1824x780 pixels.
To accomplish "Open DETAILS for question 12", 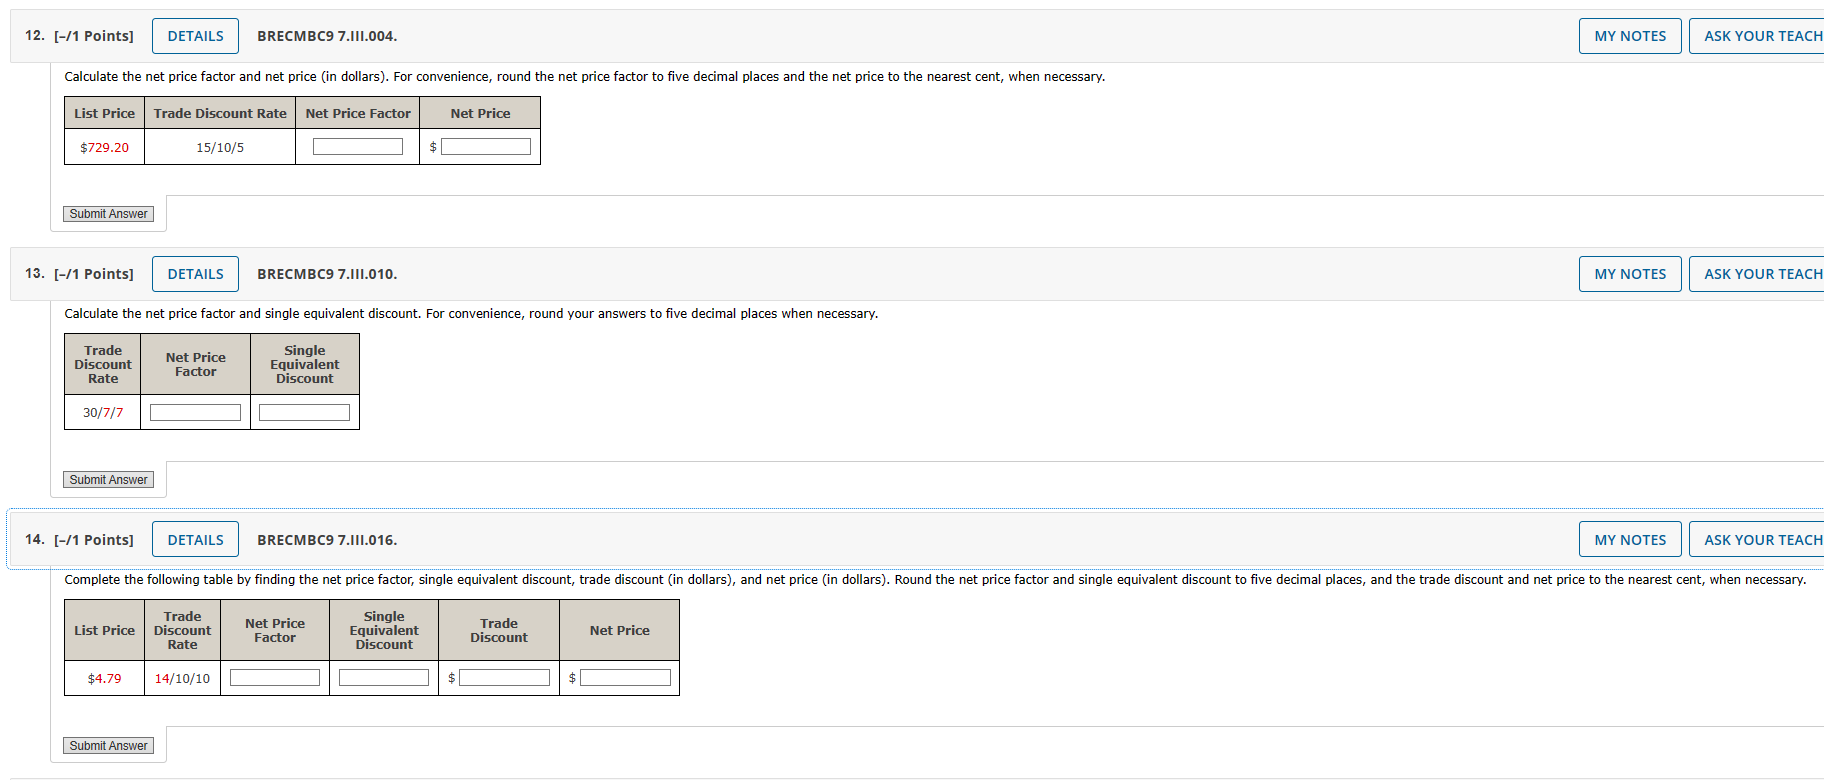I will point(194,35).
